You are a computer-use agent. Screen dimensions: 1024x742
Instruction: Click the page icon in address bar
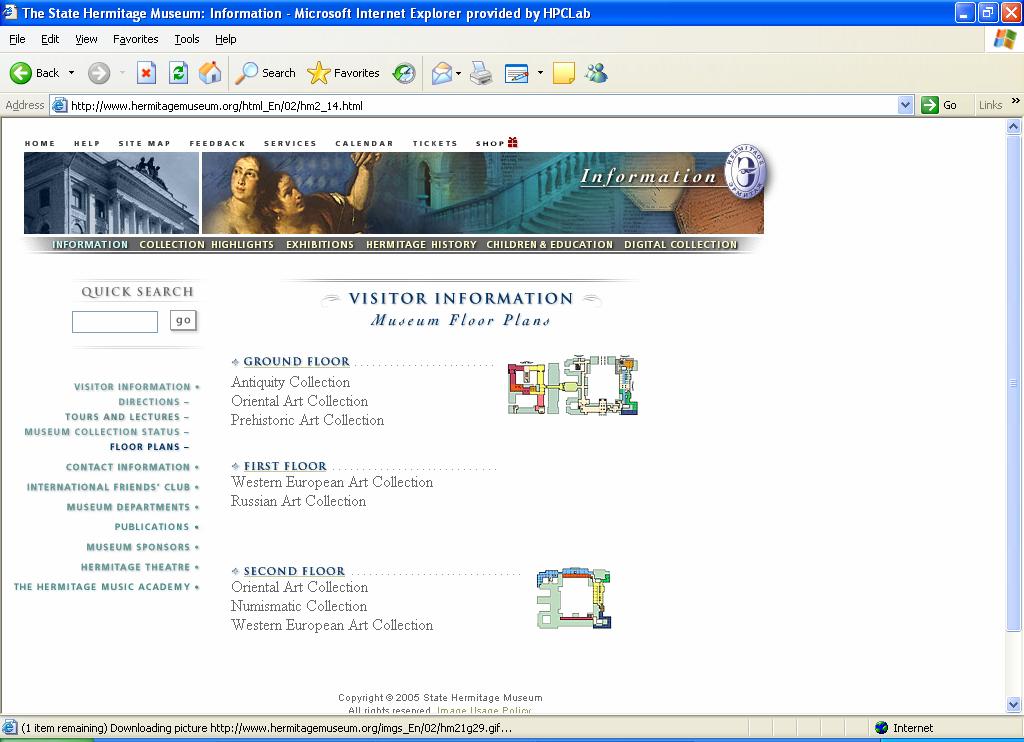[x=59, y=105]
